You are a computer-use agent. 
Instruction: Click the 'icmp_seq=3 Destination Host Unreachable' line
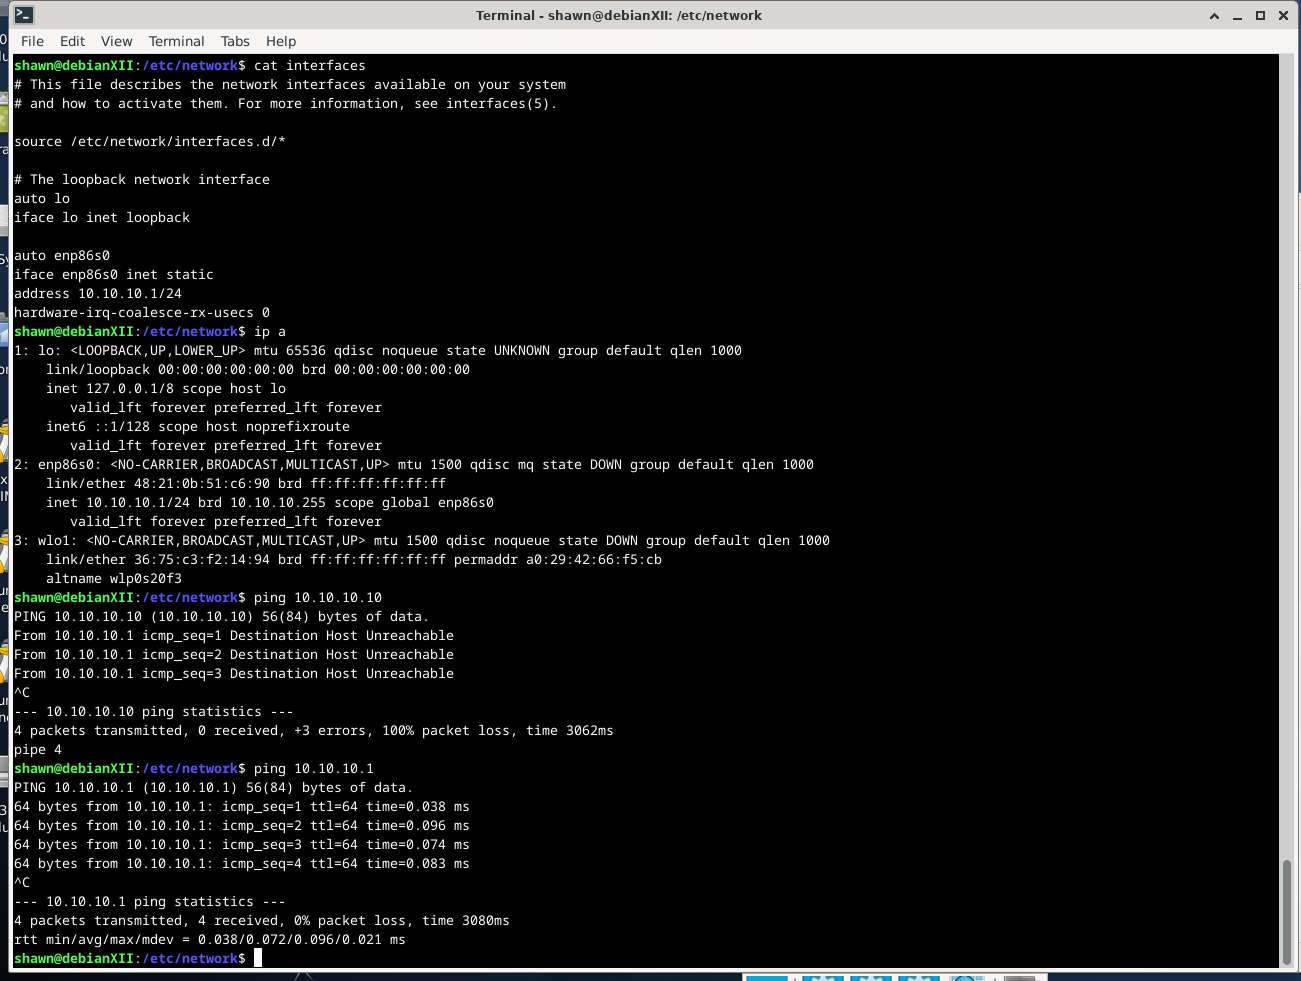point(234,674)
